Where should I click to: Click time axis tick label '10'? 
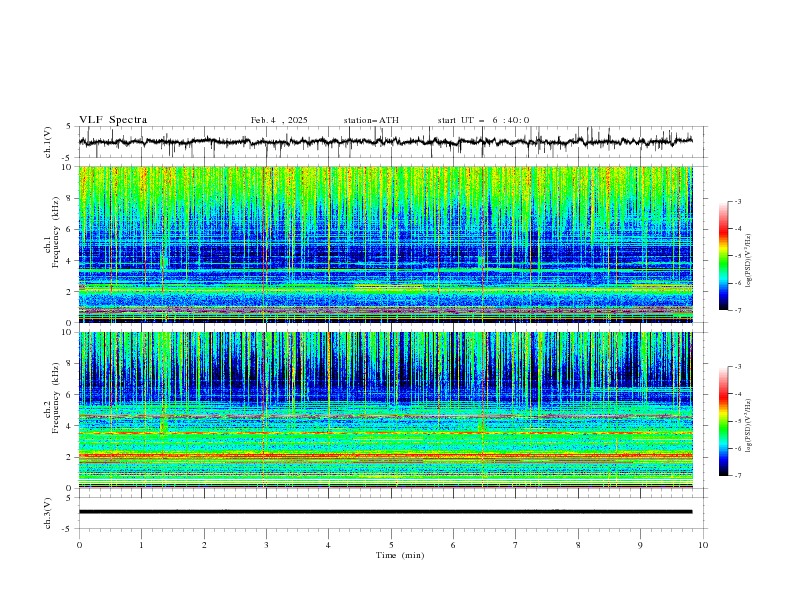tap(703, 545)
